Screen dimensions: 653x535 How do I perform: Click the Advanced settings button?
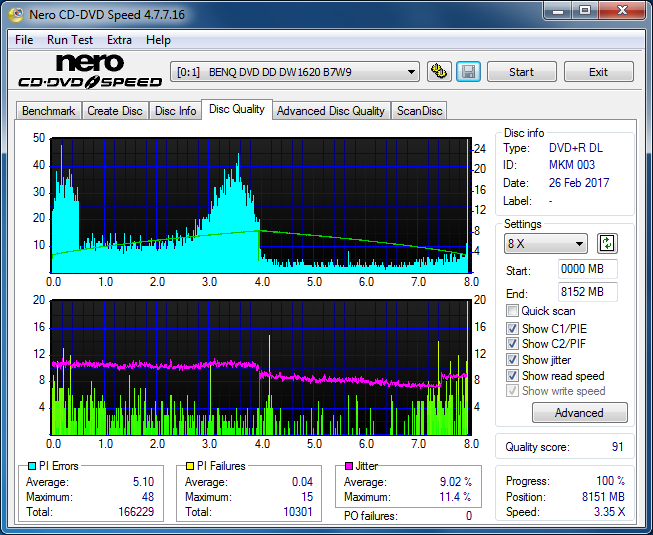tap(579, 413)
